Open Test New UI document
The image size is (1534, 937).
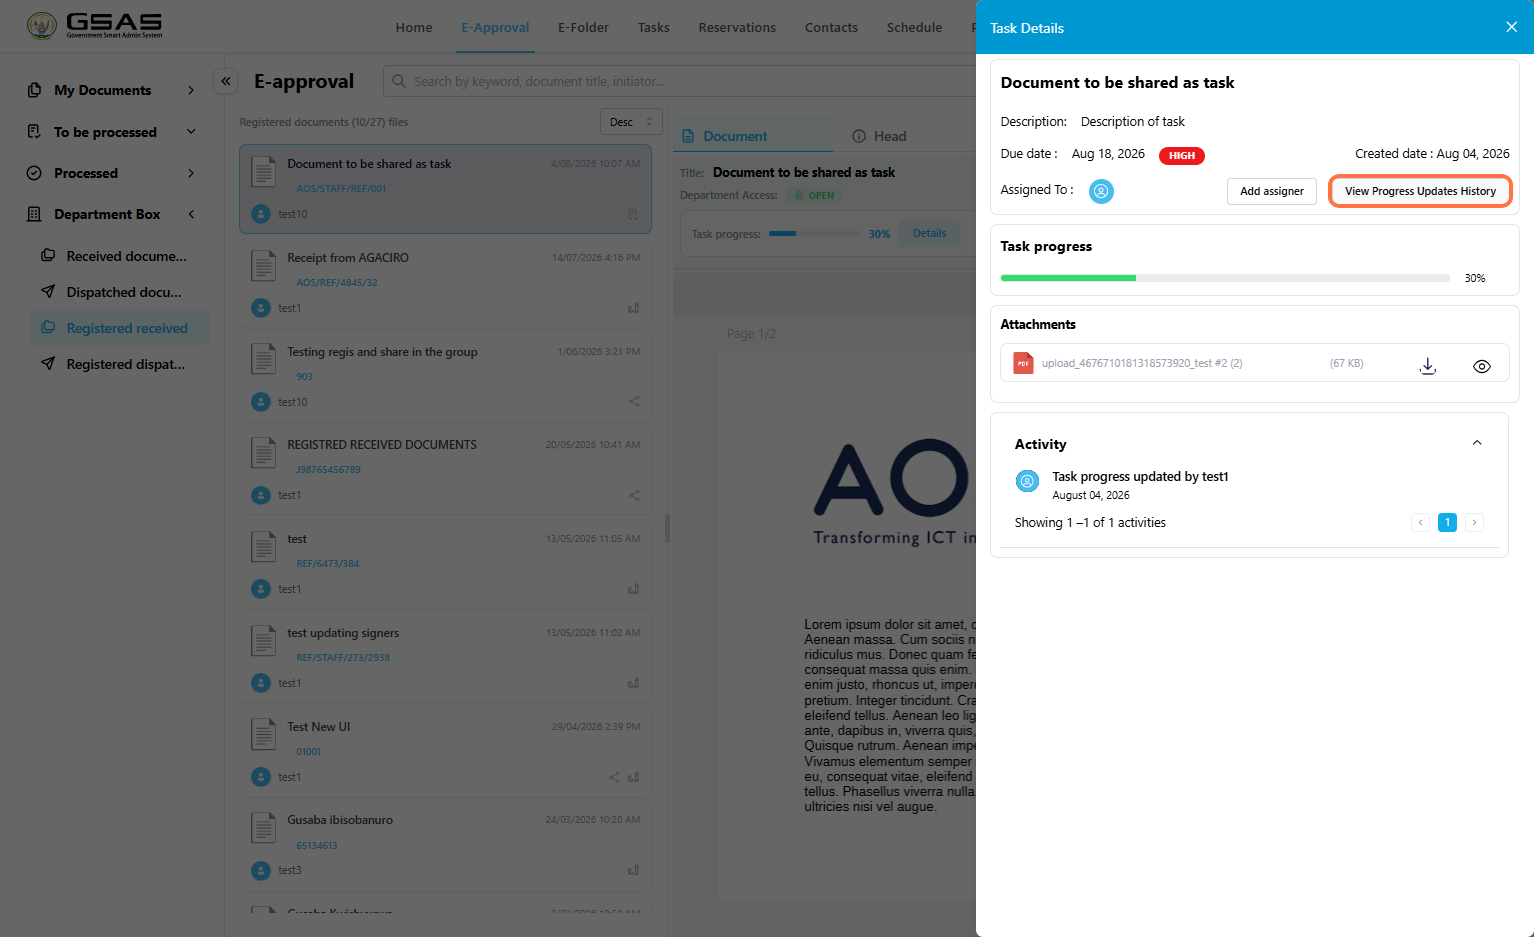[446, 752]
